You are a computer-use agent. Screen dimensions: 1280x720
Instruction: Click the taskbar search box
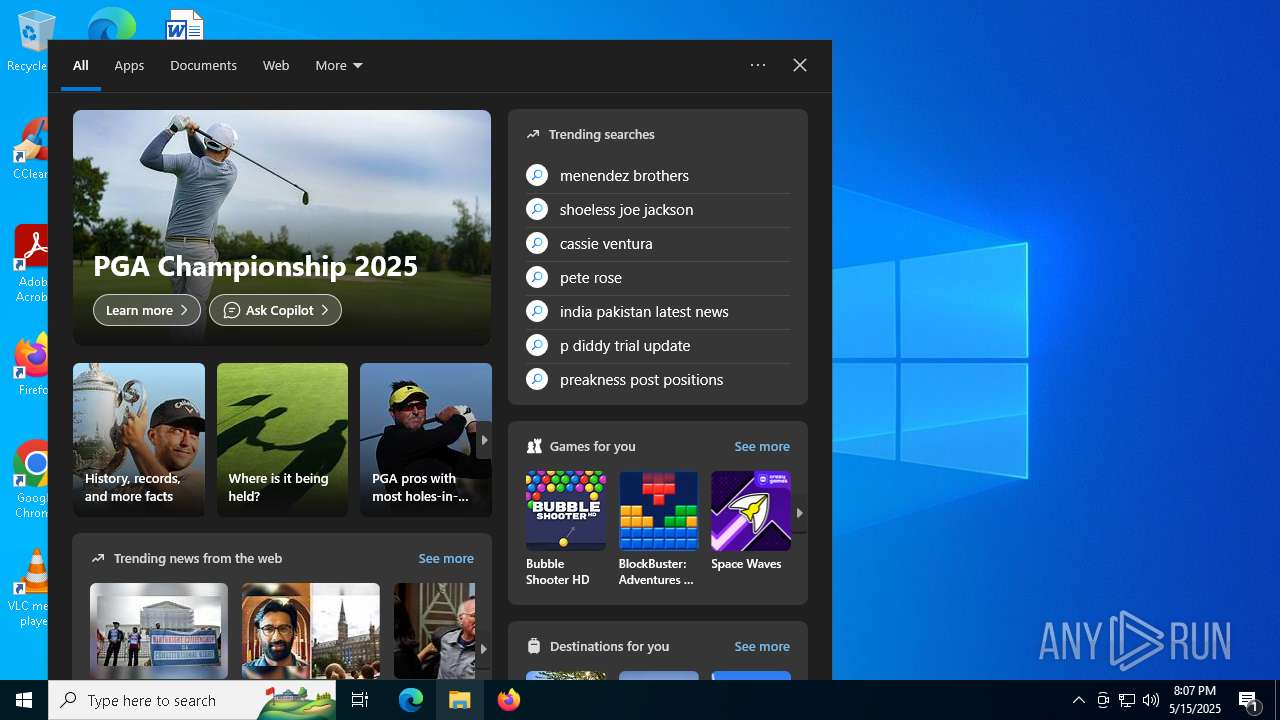pyautogui.click(x=192, y=700)
